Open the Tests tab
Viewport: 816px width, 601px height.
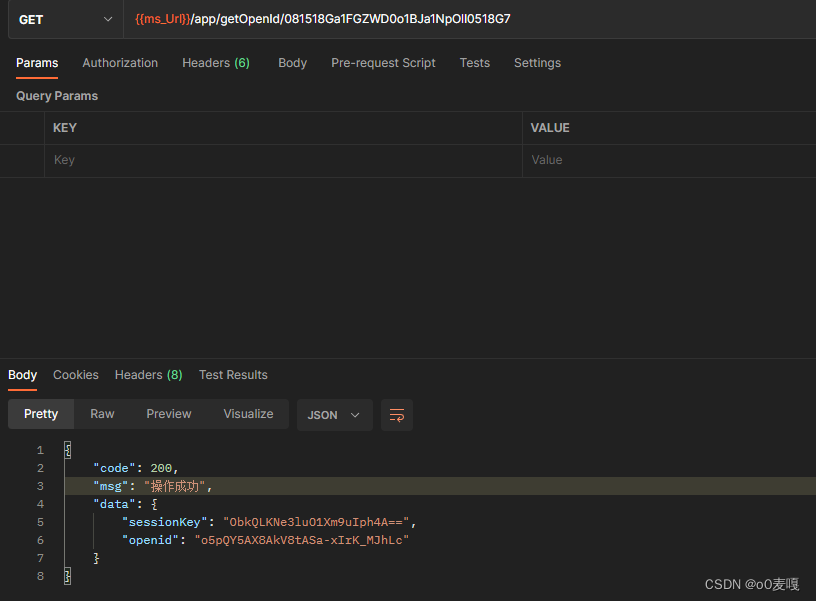[475, 63]
